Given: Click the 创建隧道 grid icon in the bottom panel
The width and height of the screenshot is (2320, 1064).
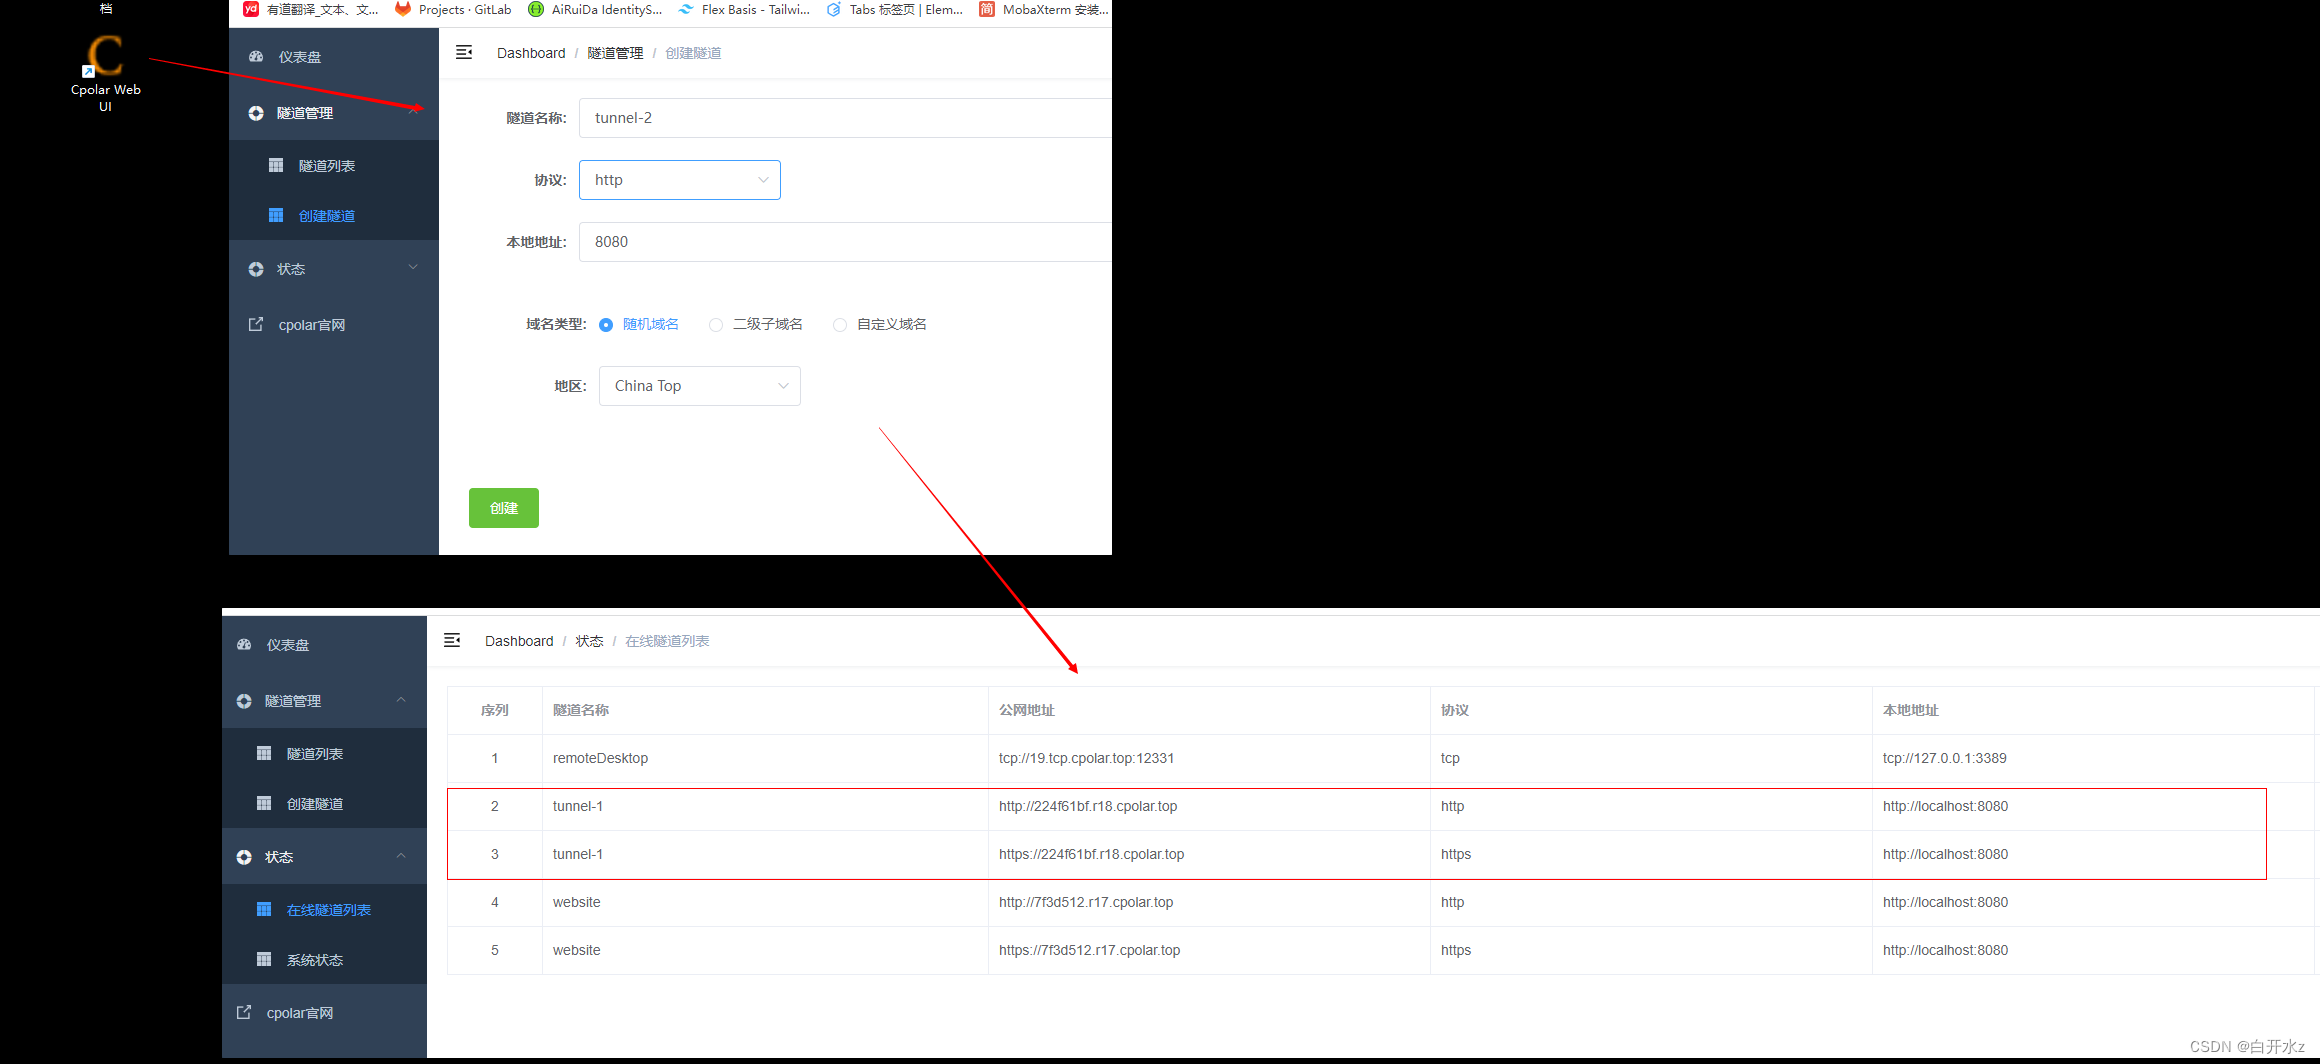Looking at the screenshot, I should (264, 803).
